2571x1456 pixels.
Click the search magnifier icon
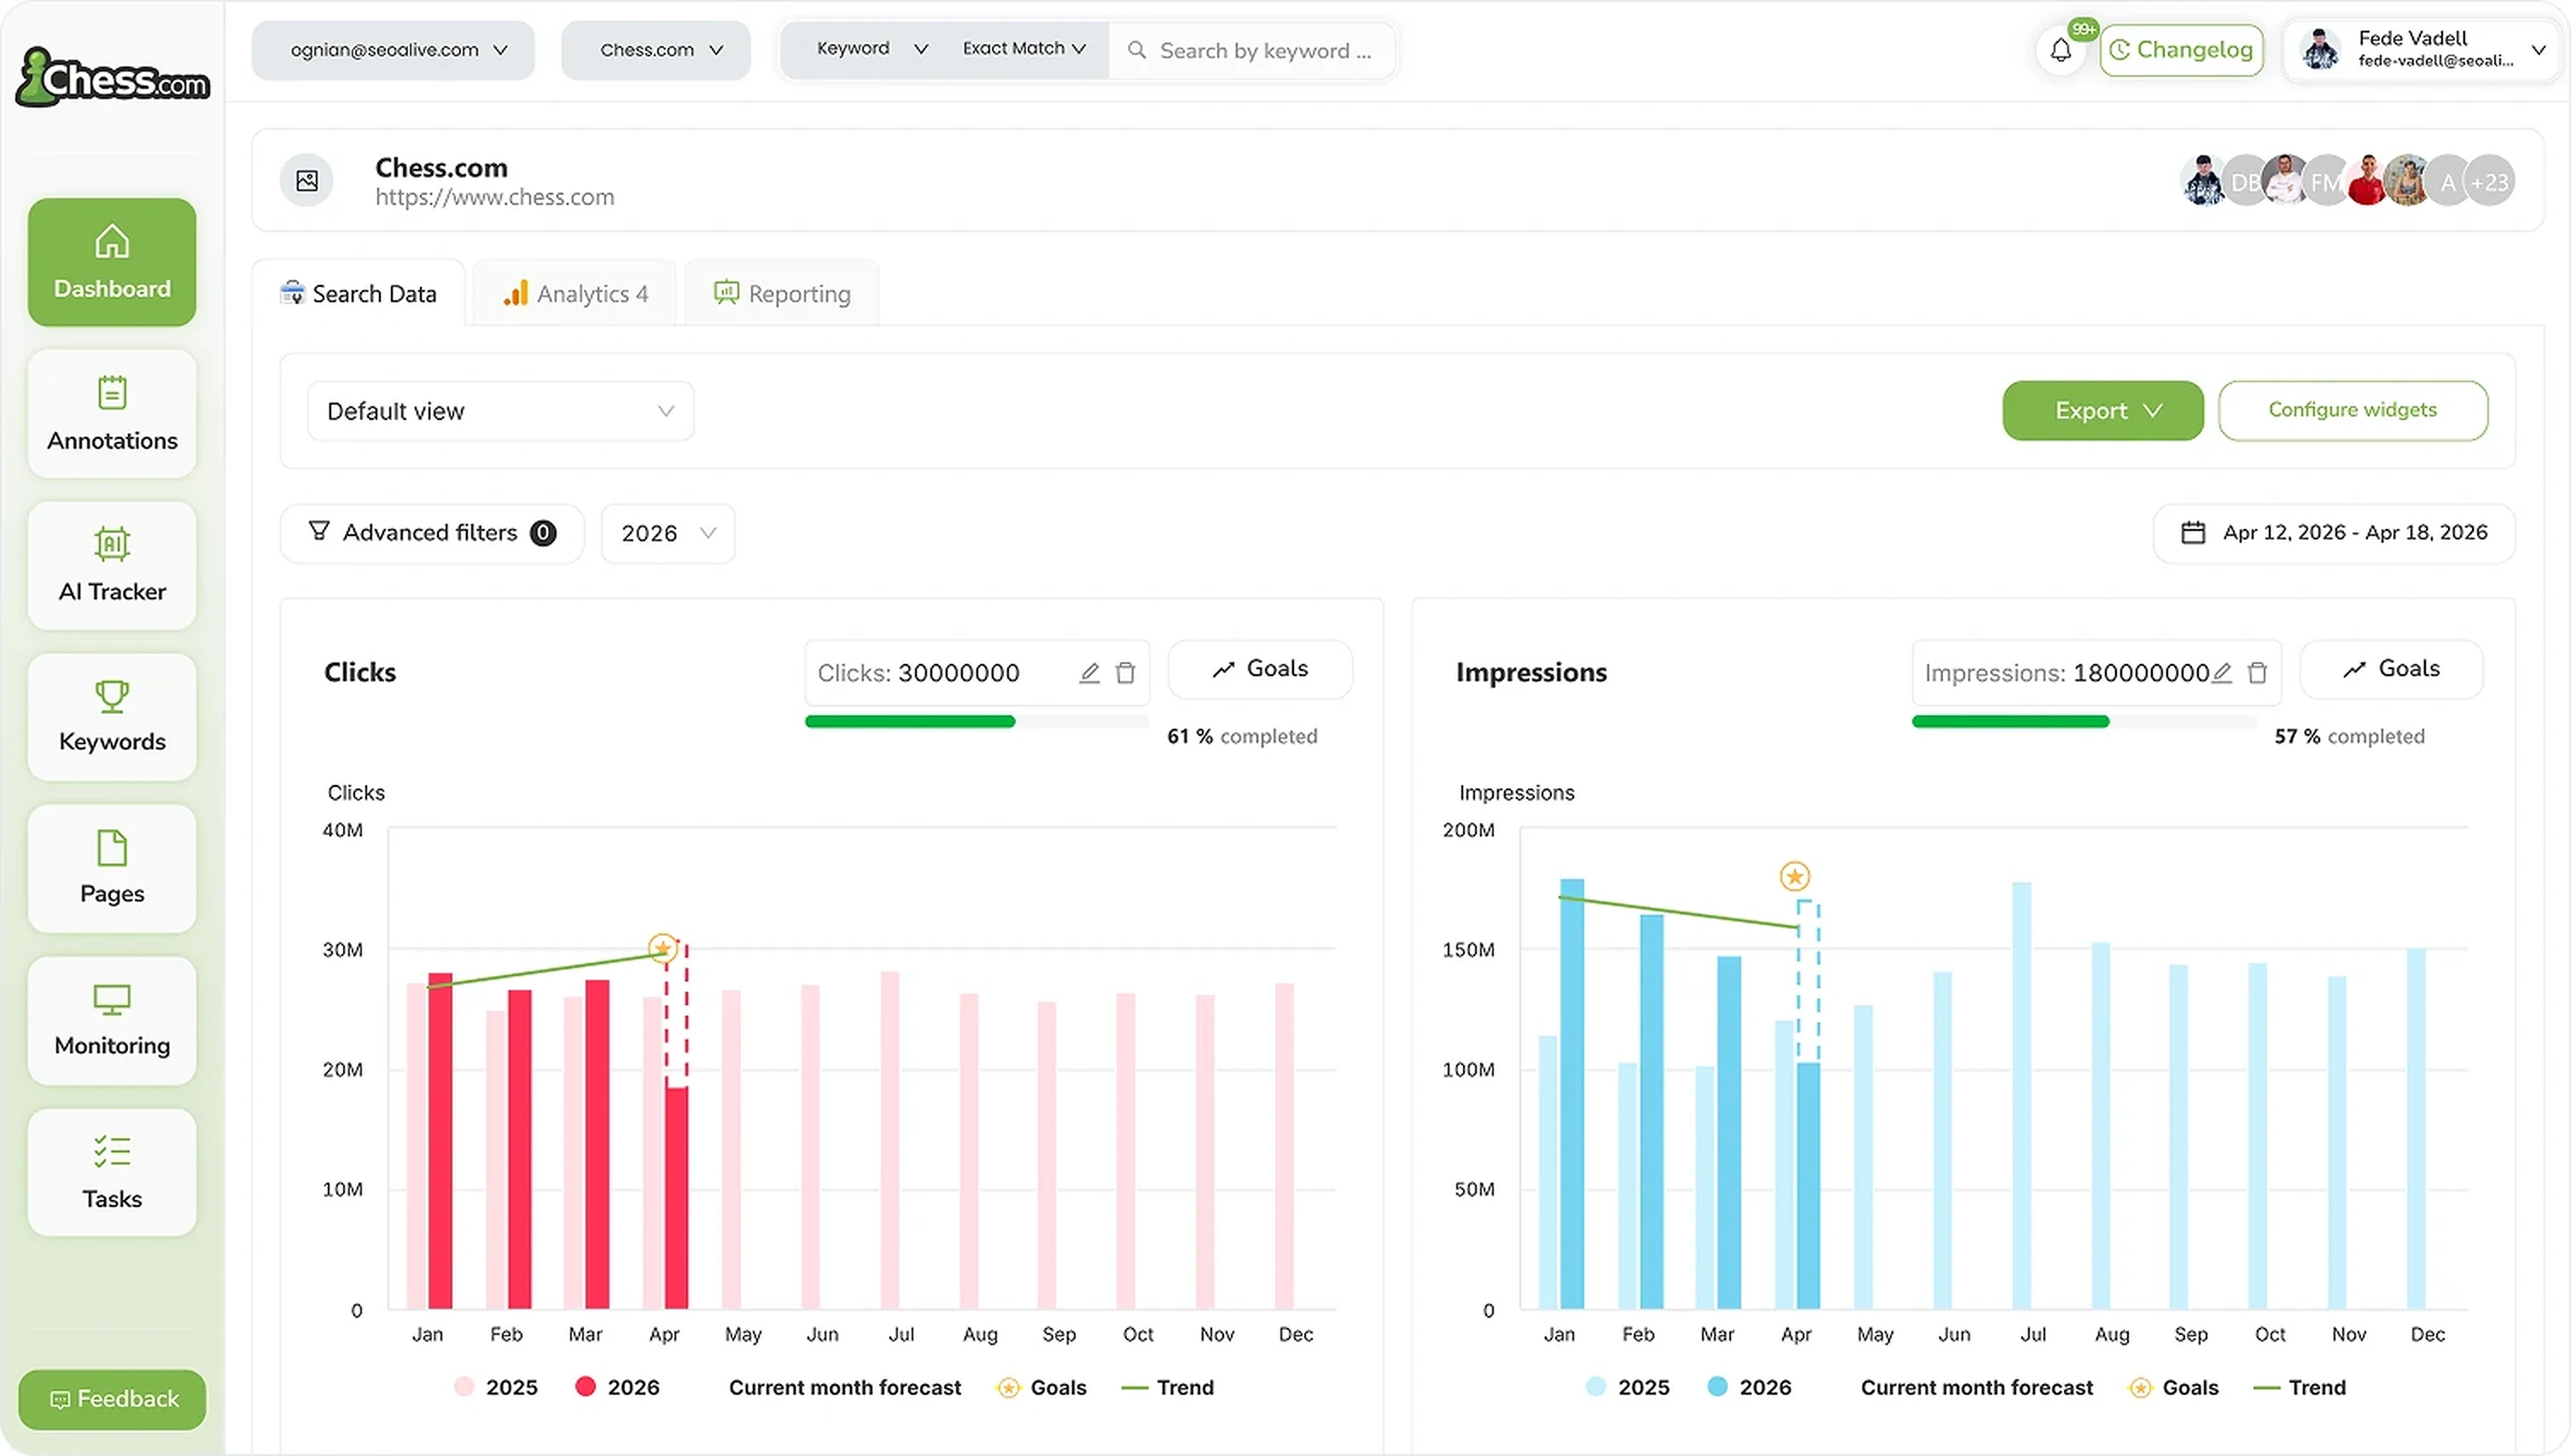[1136, 50]
